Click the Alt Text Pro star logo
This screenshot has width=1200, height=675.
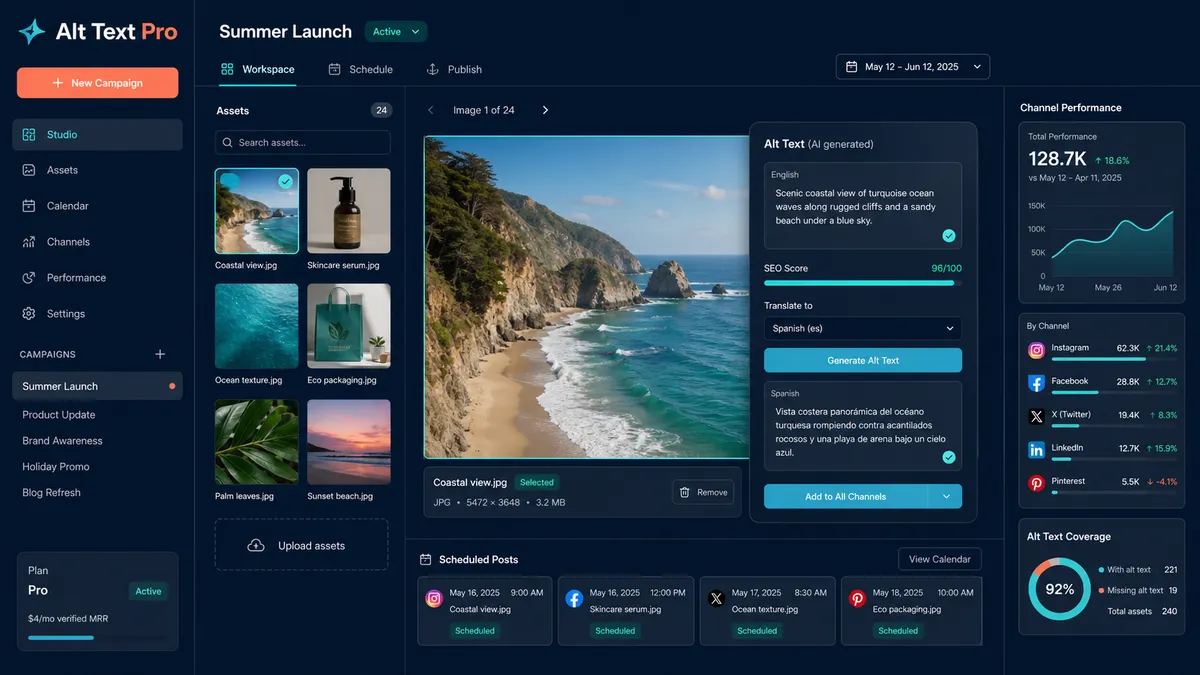[x=32, y=32]
